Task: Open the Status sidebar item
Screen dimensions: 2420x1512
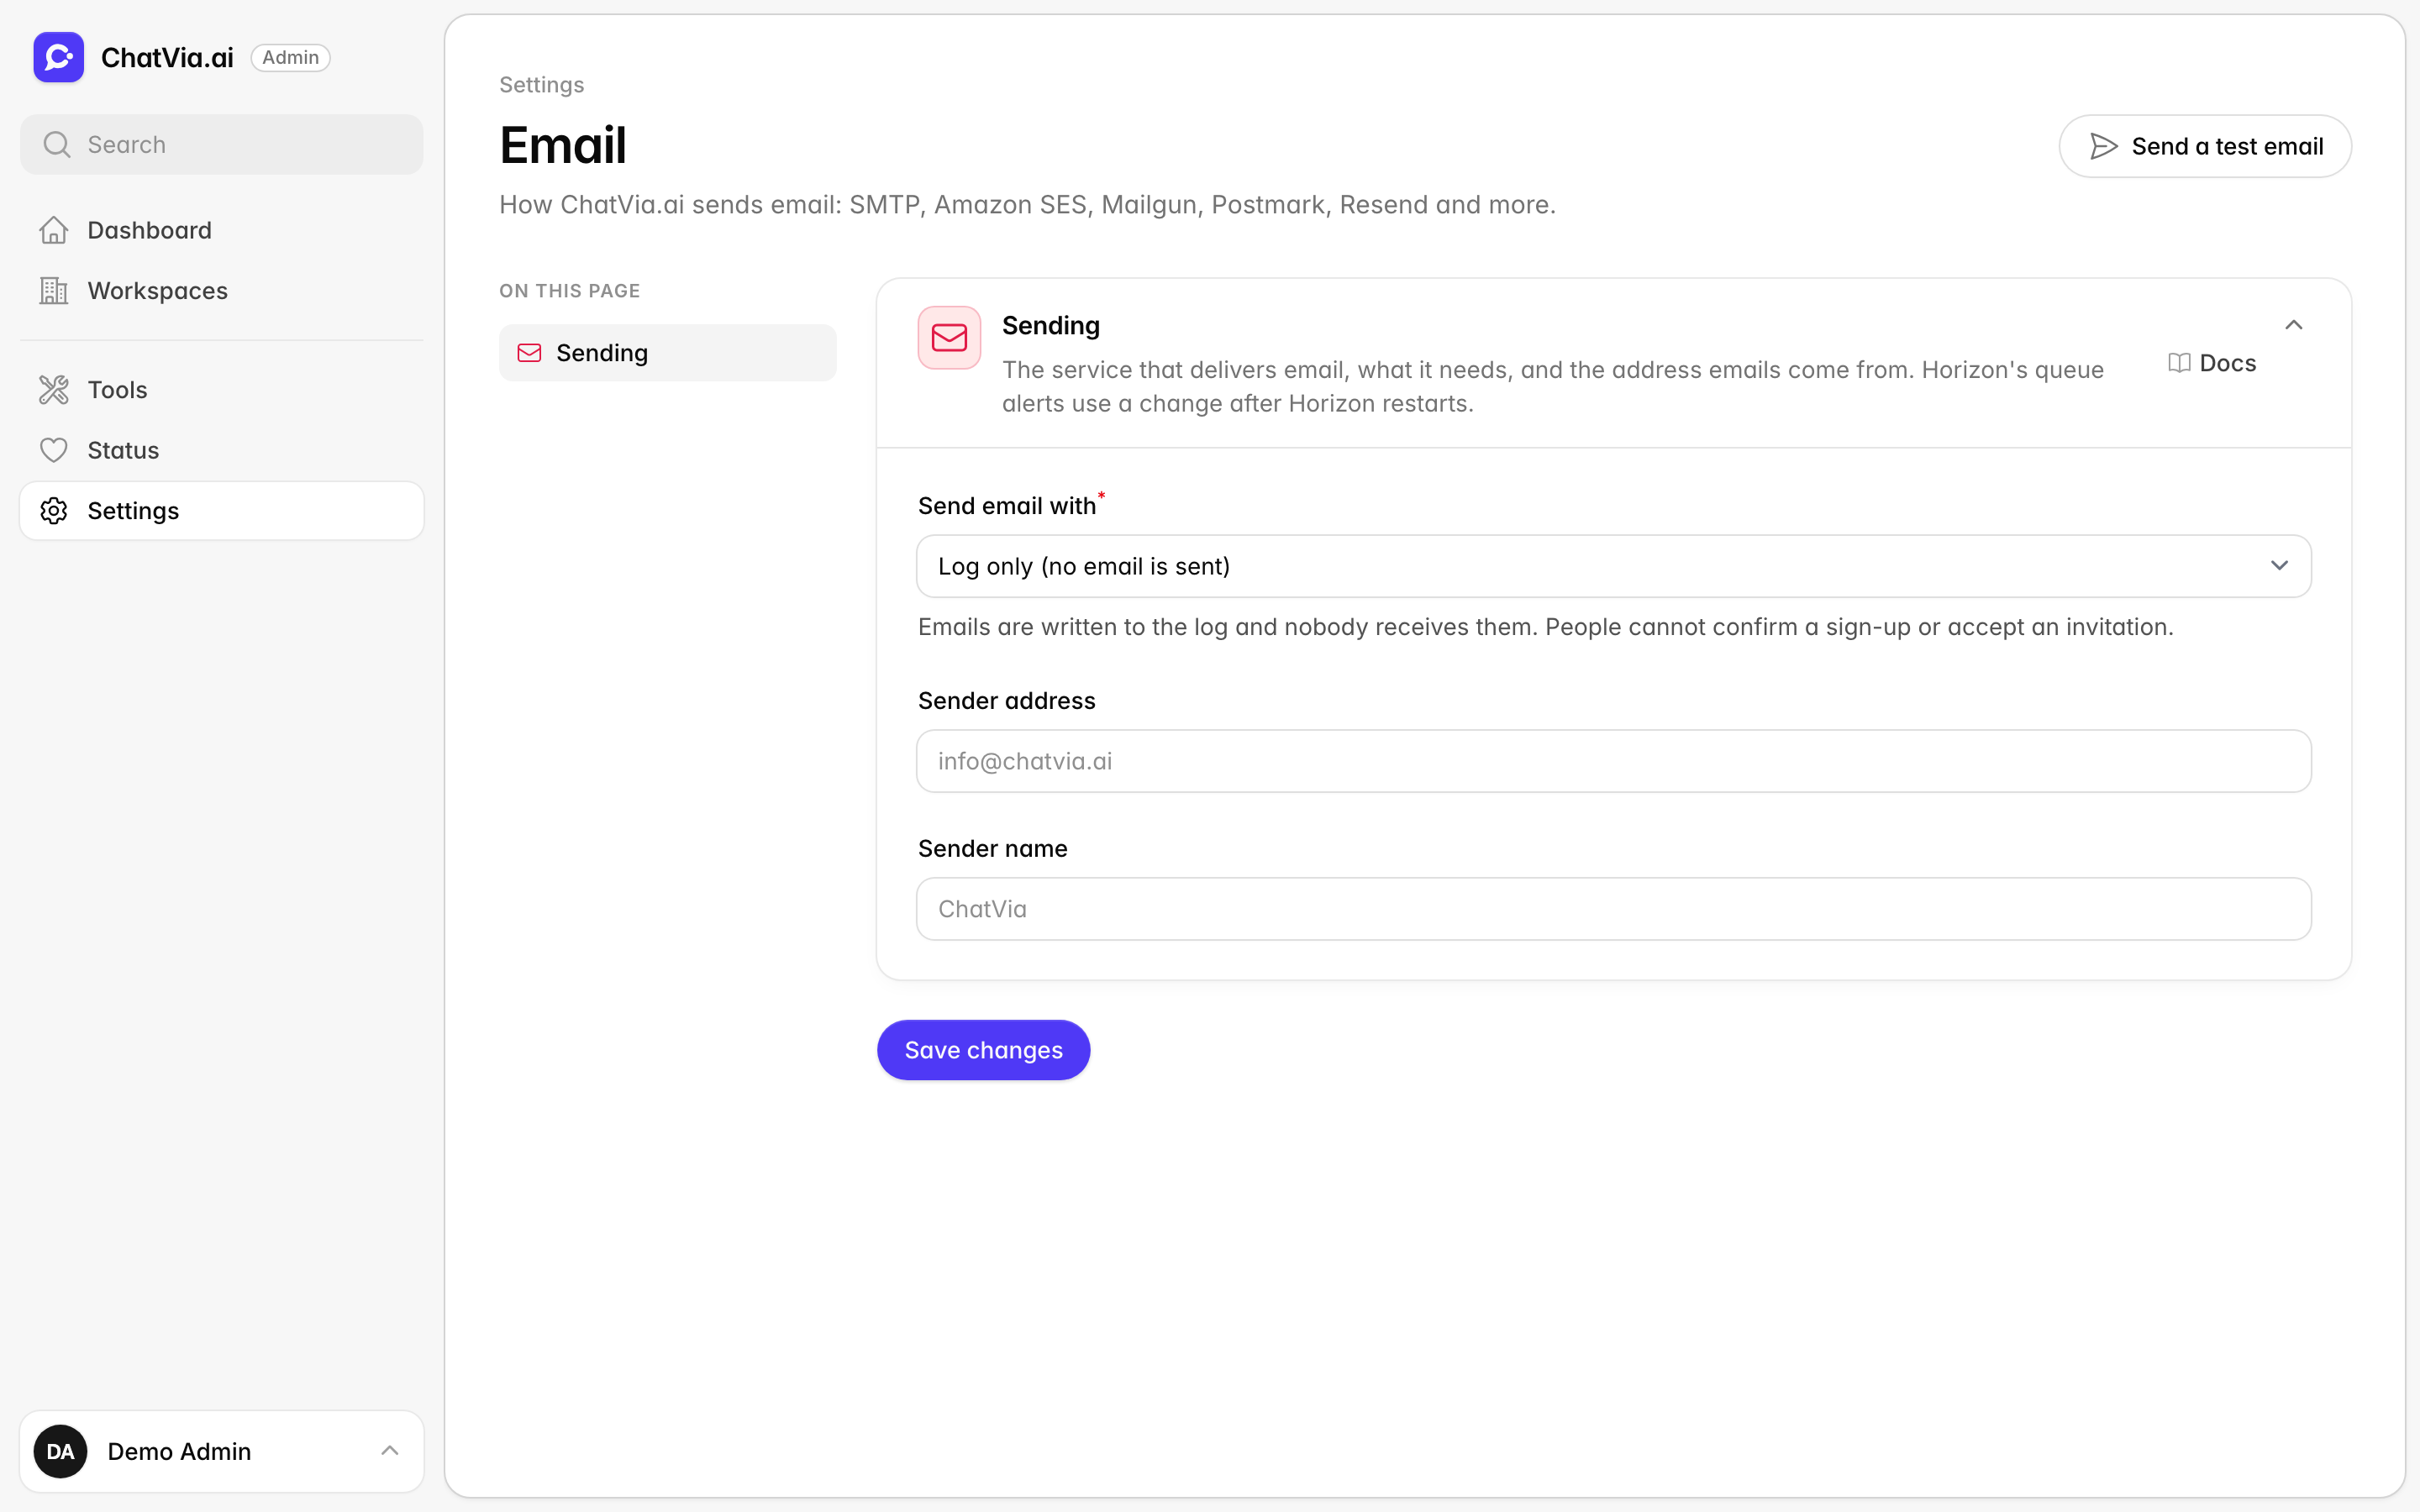Action: coord(222,450)
